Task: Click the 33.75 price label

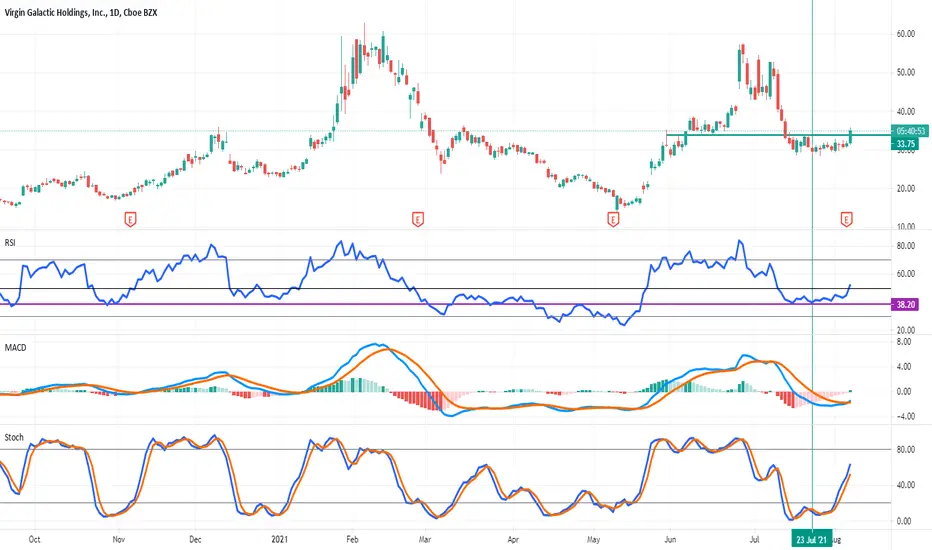Action: tap(905, 144)
